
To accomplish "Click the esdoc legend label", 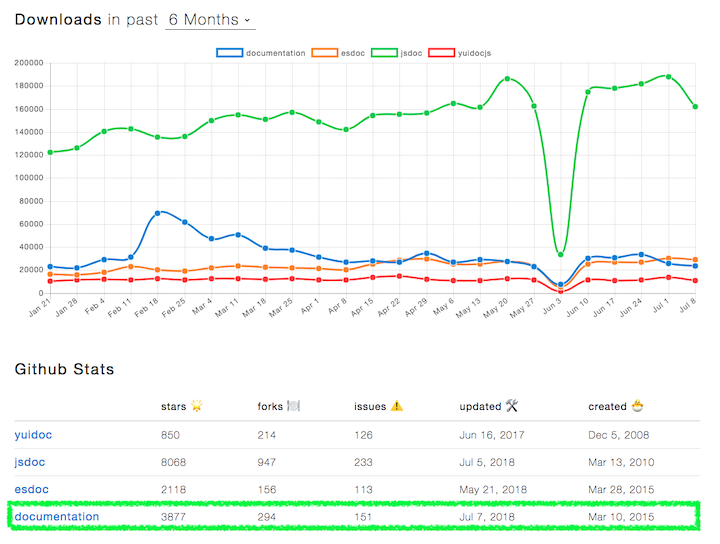I will (x=353, y=53).
